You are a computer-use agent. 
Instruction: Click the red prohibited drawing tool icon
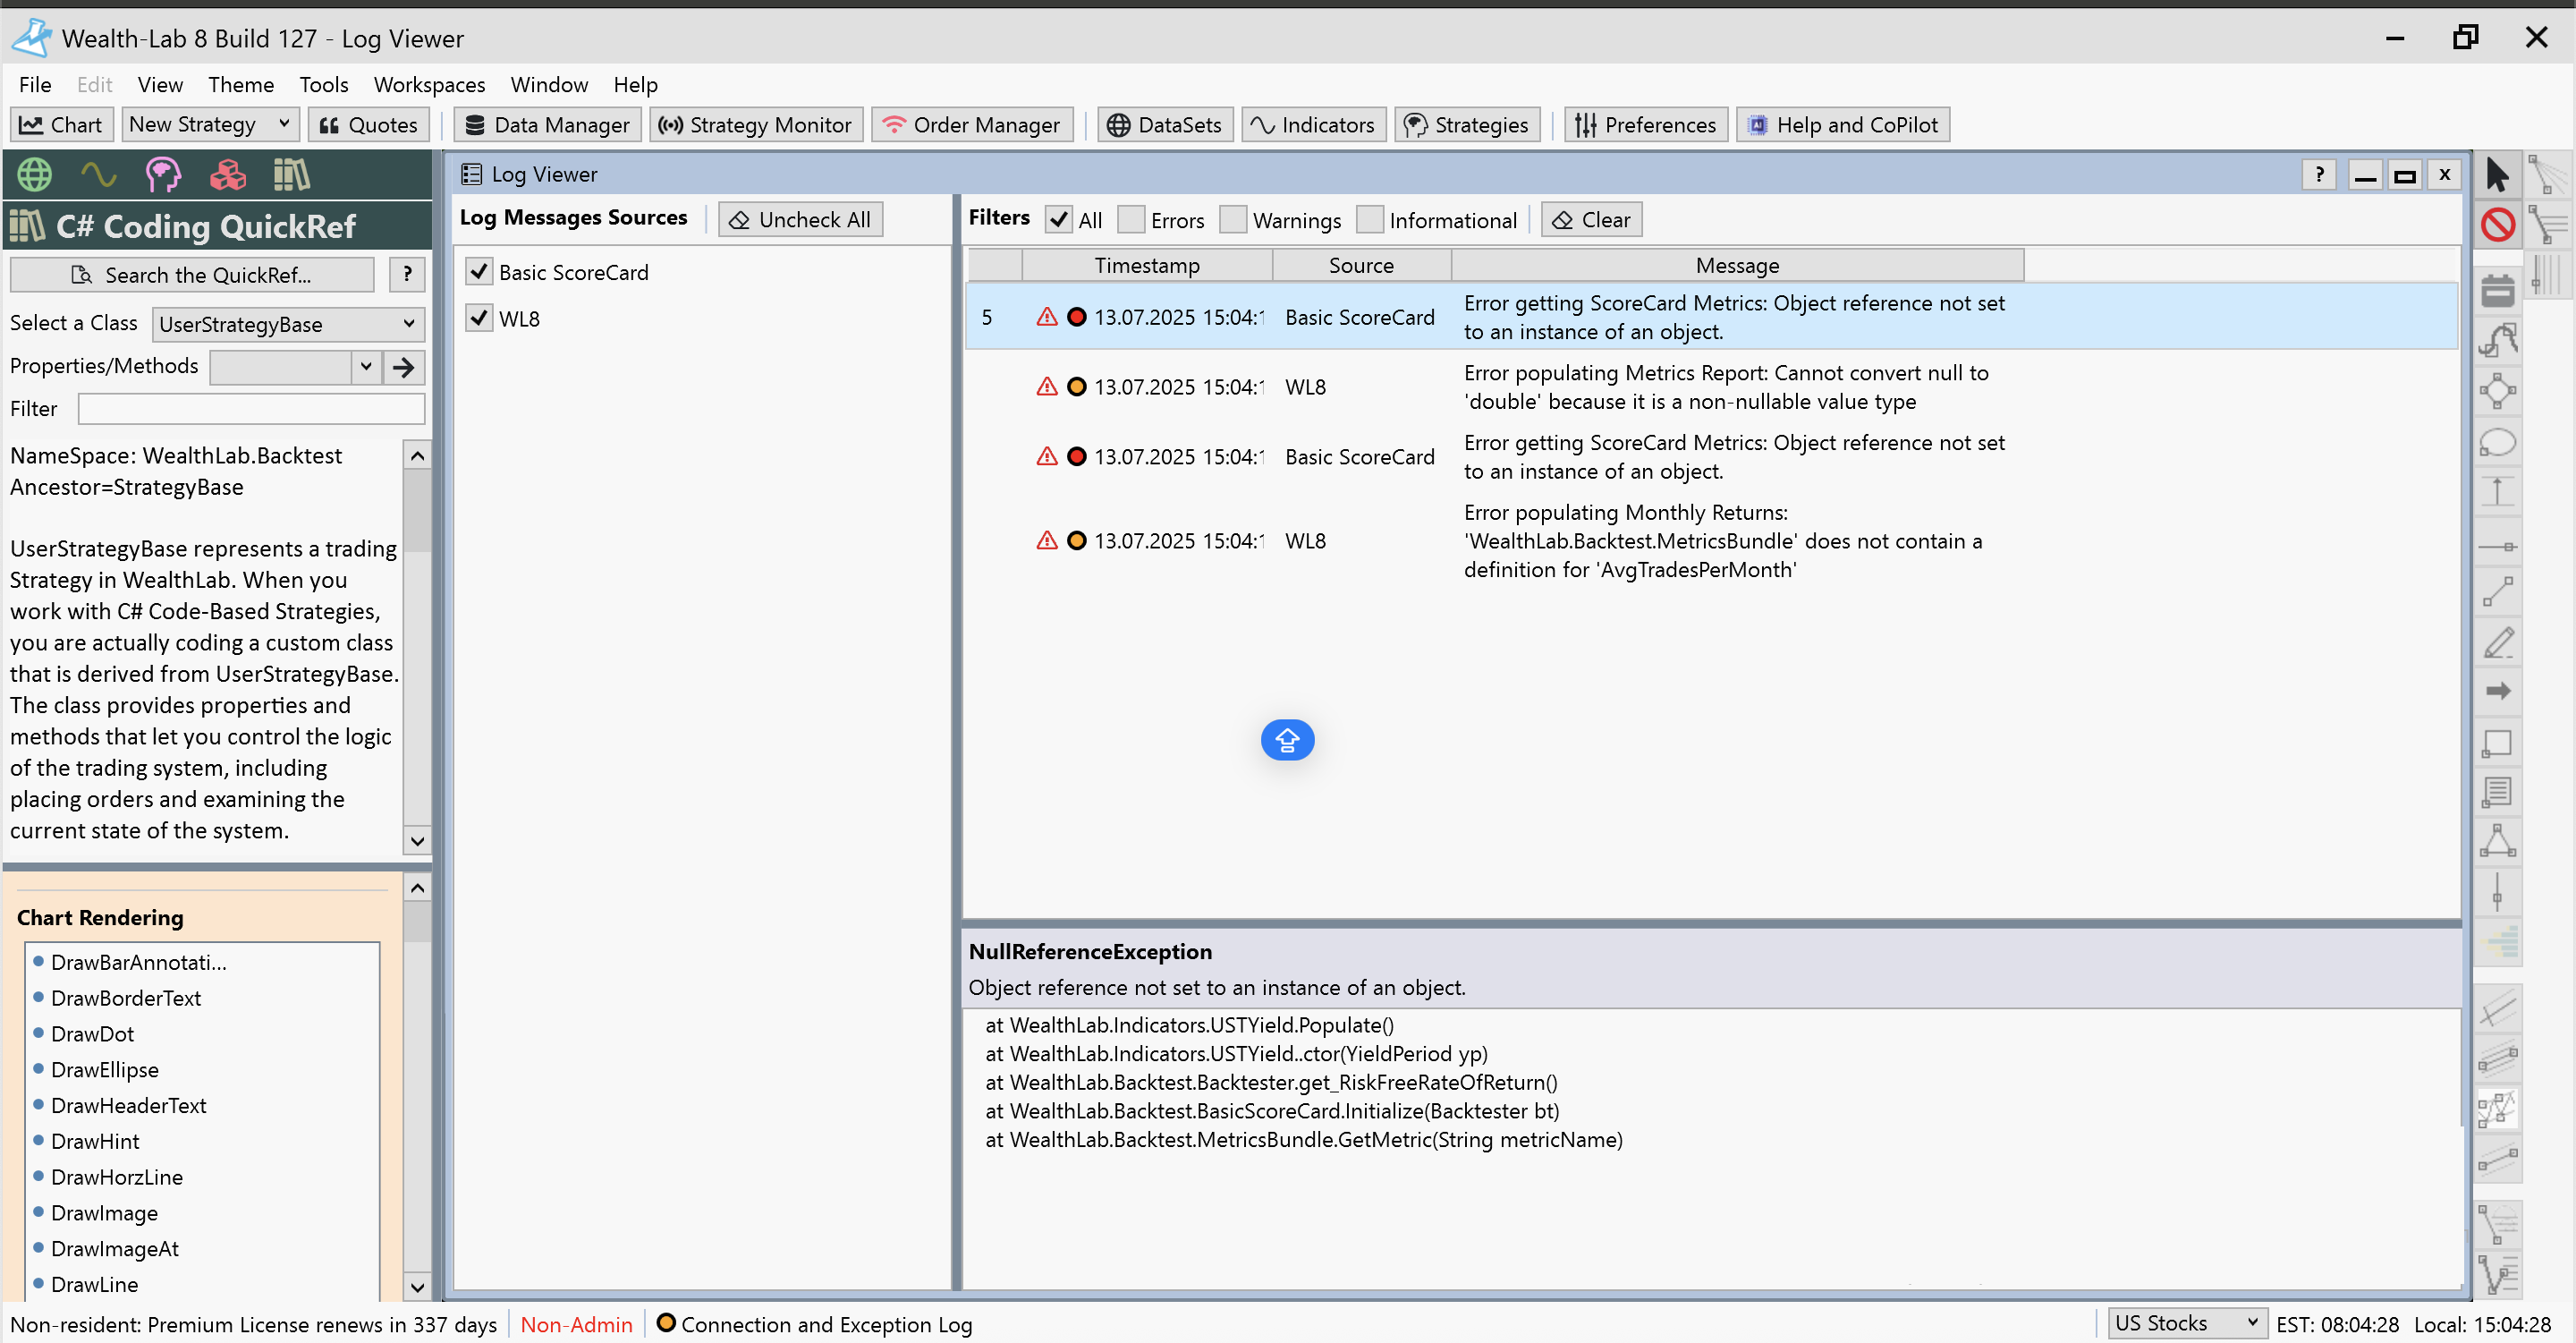(2497, 224)
